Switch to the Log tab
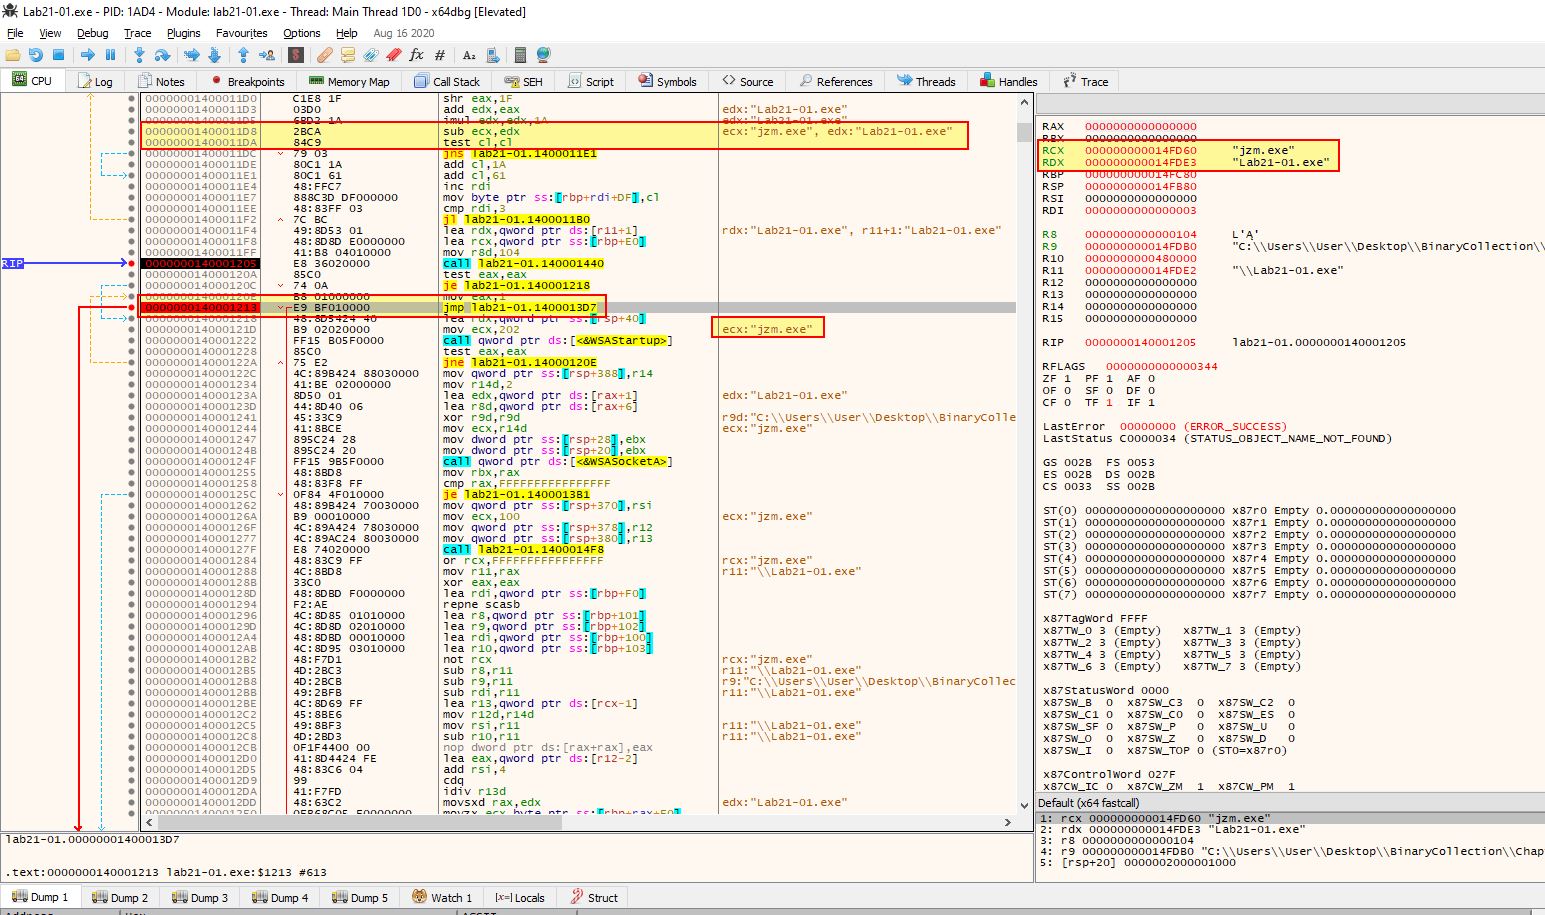 (x=95, y=81)
